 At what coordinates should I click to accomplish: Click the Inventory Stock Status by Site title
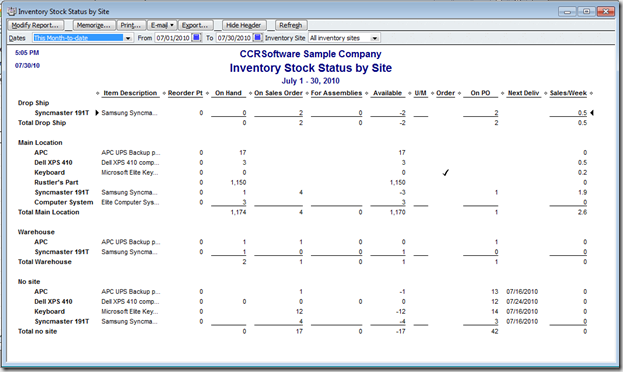coord(311,68)
